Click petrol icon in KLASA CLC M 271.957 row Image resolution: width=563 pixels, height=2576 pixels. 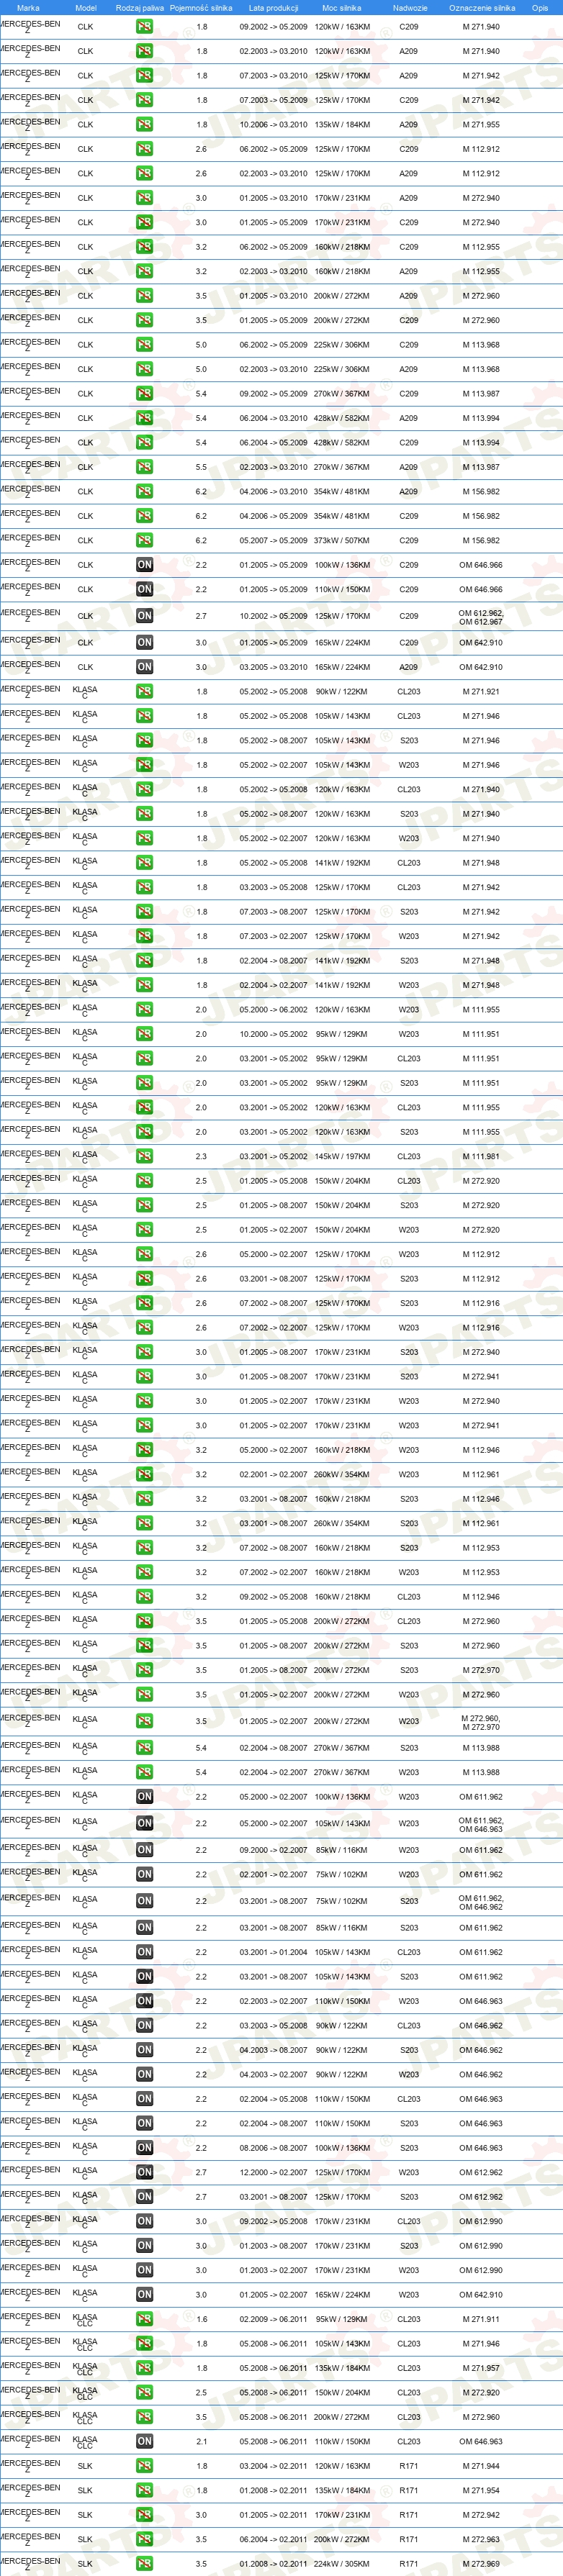click(x=144, y=2368)
